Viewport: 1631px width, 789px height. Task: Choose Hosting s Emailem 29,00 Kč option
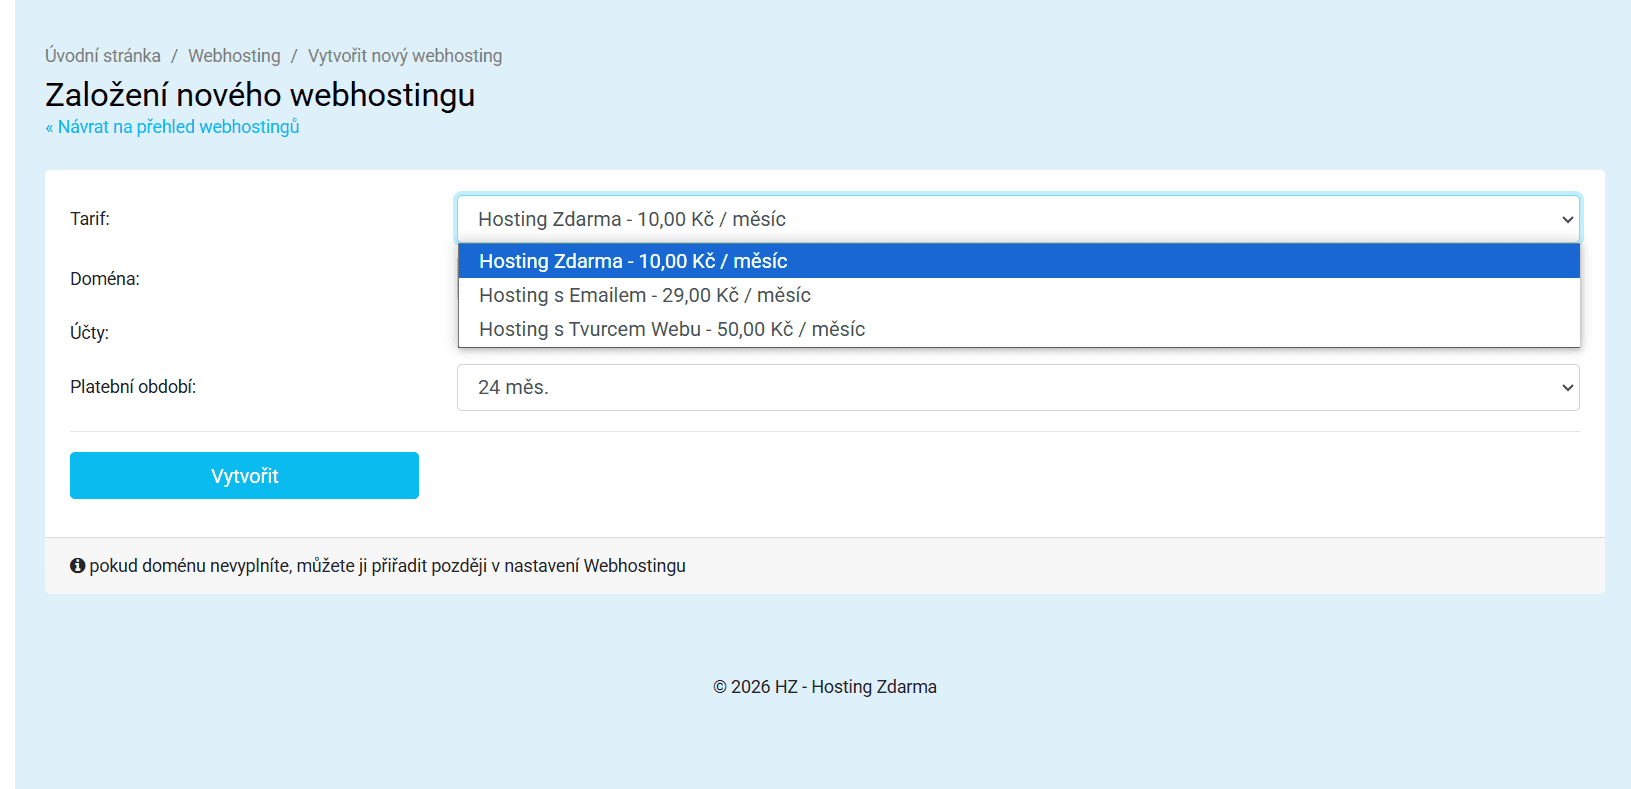[644, 295]
